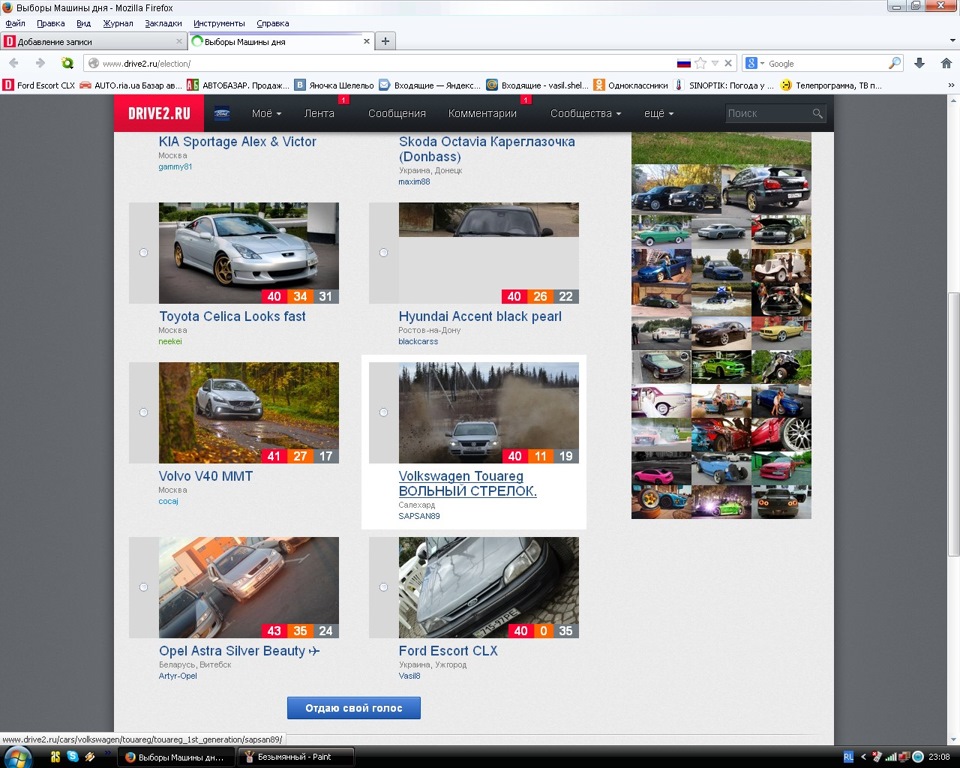
Task: Open the 'Инструменты' menu
Action: point(219,23)
